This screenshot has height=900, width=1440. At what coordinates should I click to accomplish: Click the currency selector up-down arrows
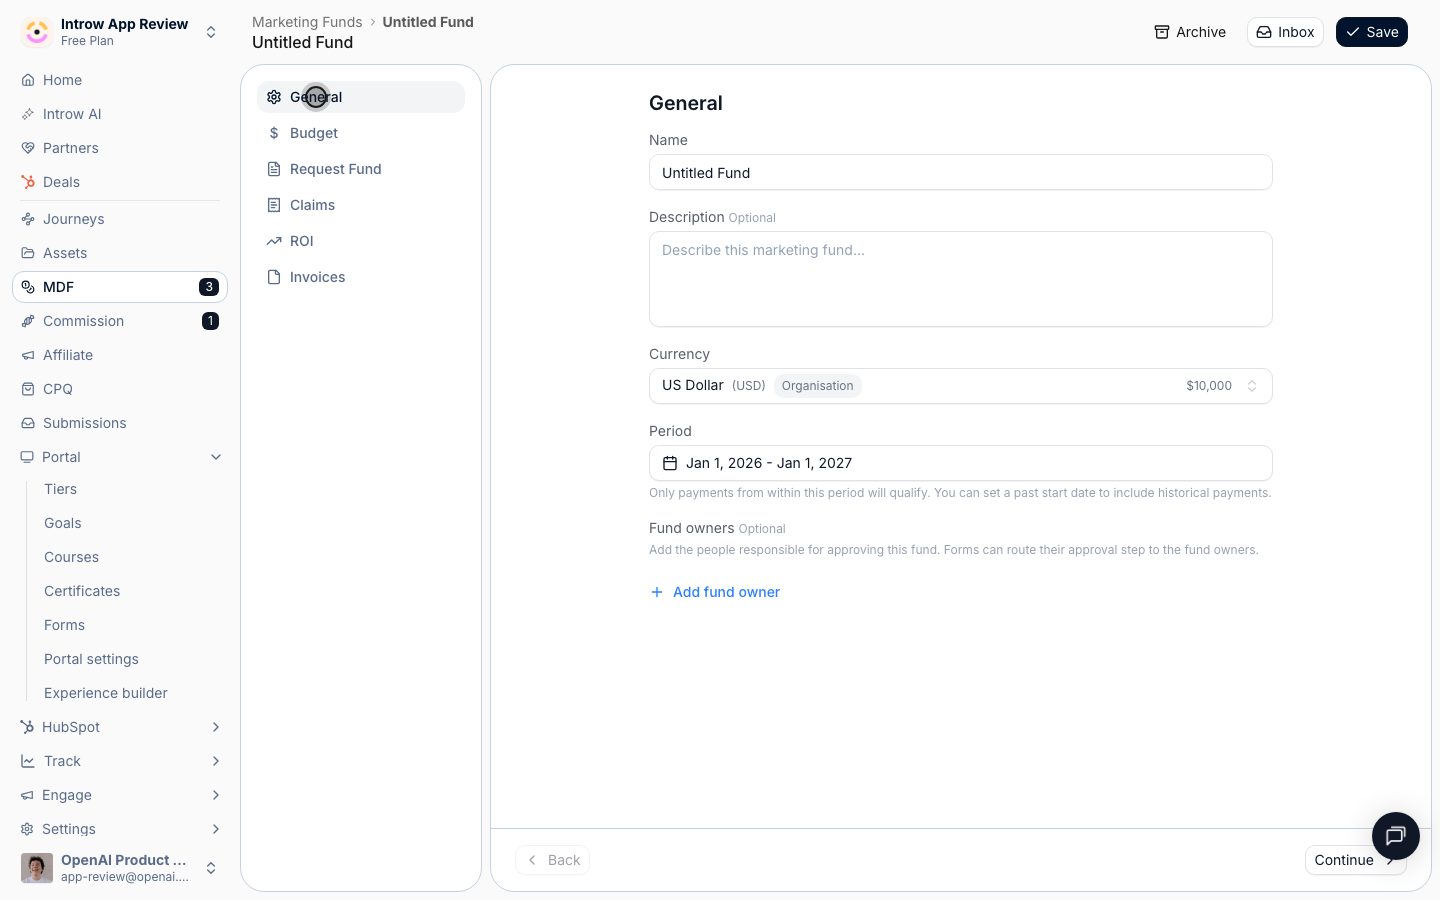point(1252,386)
